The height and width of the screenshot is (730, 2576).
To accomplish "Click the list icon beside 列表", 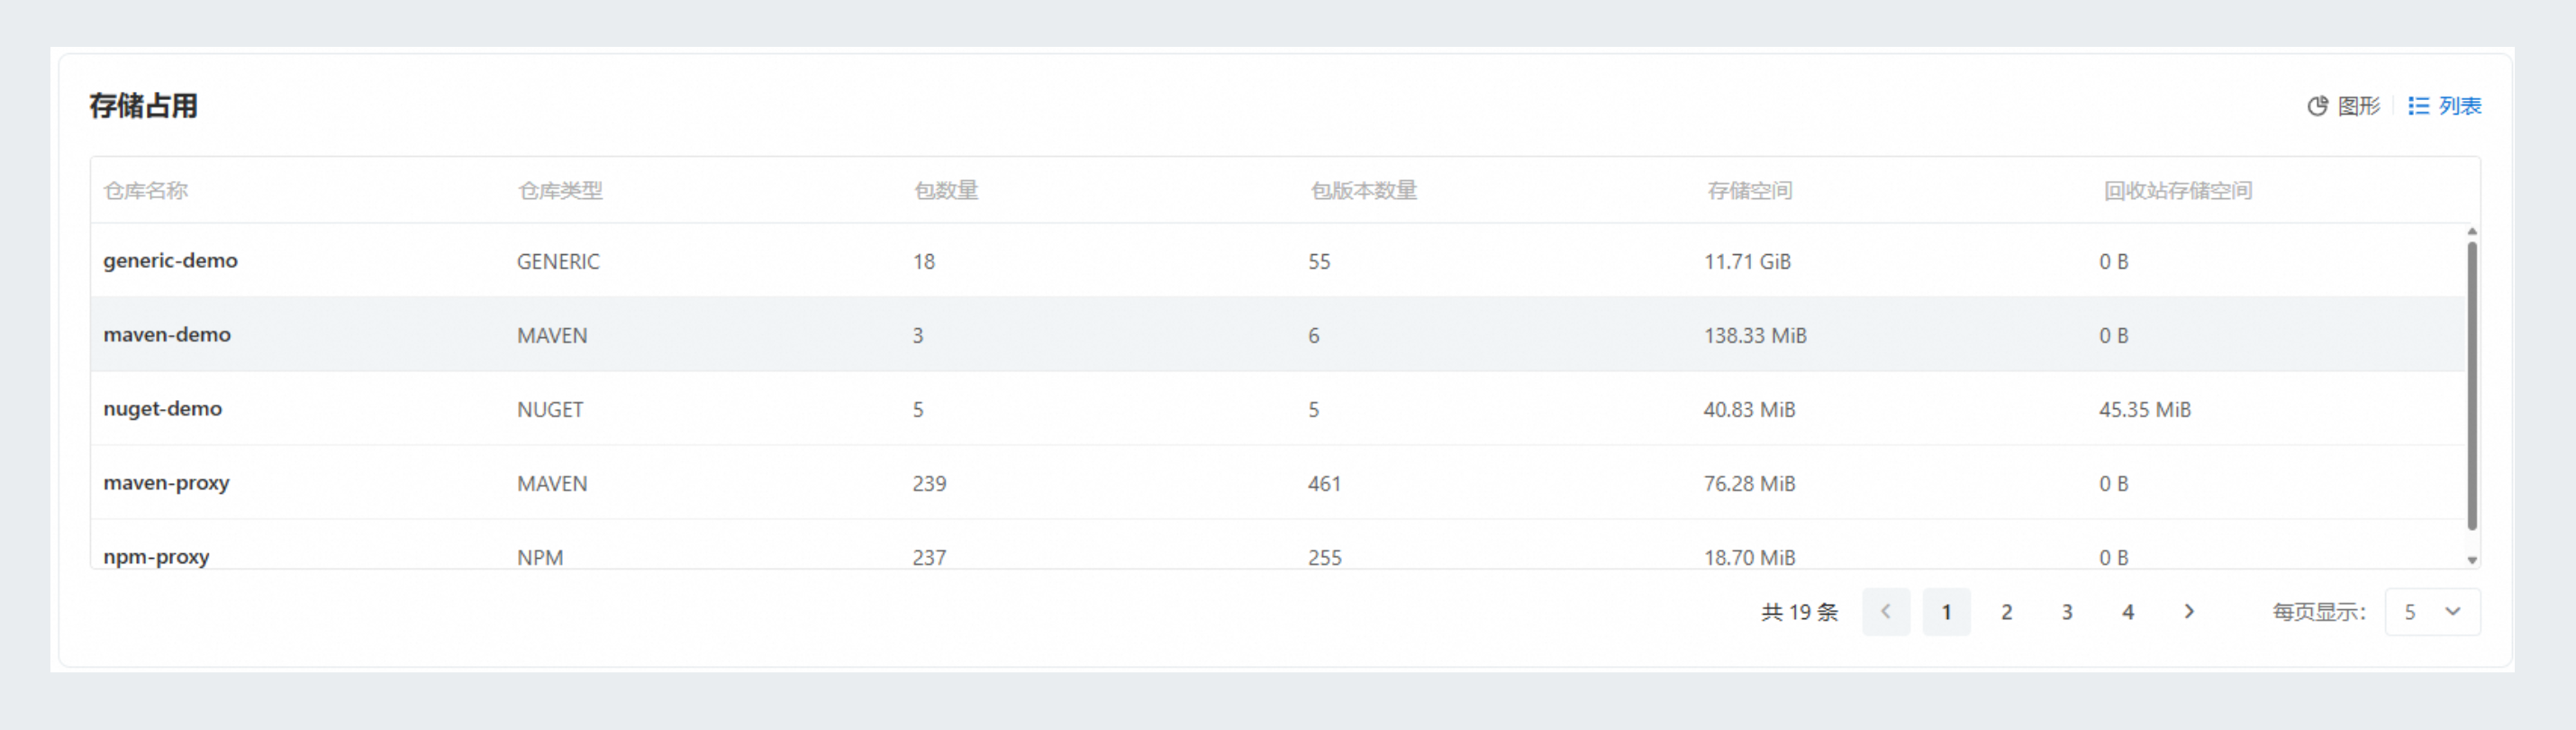I will [x=2418, y=106].
